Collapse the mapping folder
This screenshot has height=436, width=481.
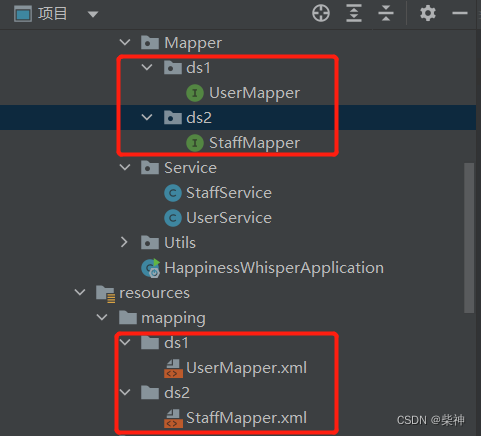click(102, 317)
